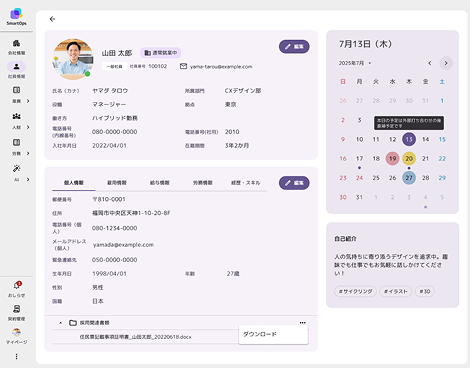
Task: Open マイページ avatar icon in sidebar
Action: [x=16, y=332]
